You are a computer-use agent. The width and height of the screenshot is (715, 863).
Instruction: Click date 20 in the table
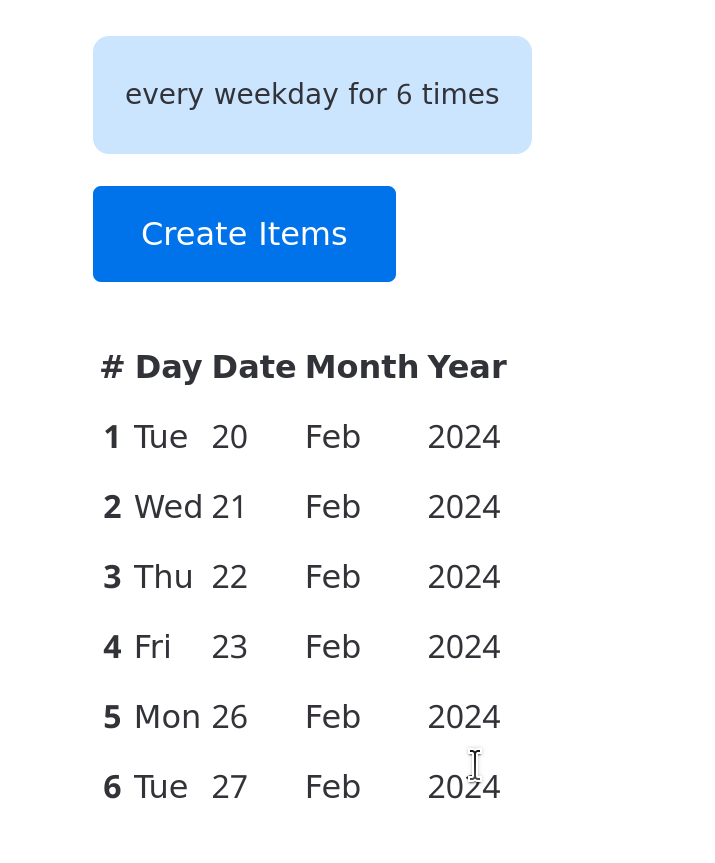pos(229,438)
